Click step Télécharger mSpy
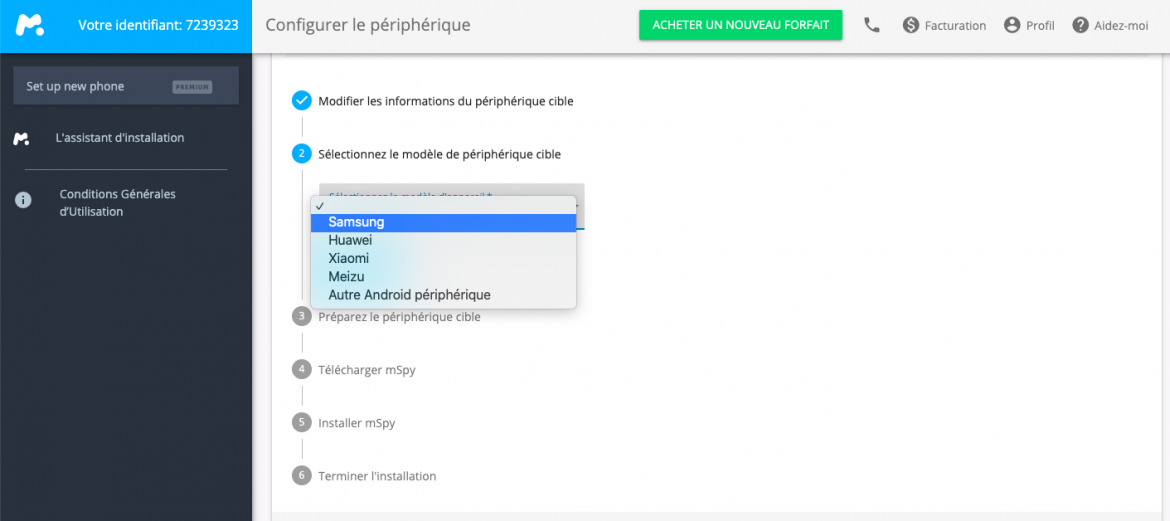The height and width of the screenshot is (521, 1170). [366, 369]
